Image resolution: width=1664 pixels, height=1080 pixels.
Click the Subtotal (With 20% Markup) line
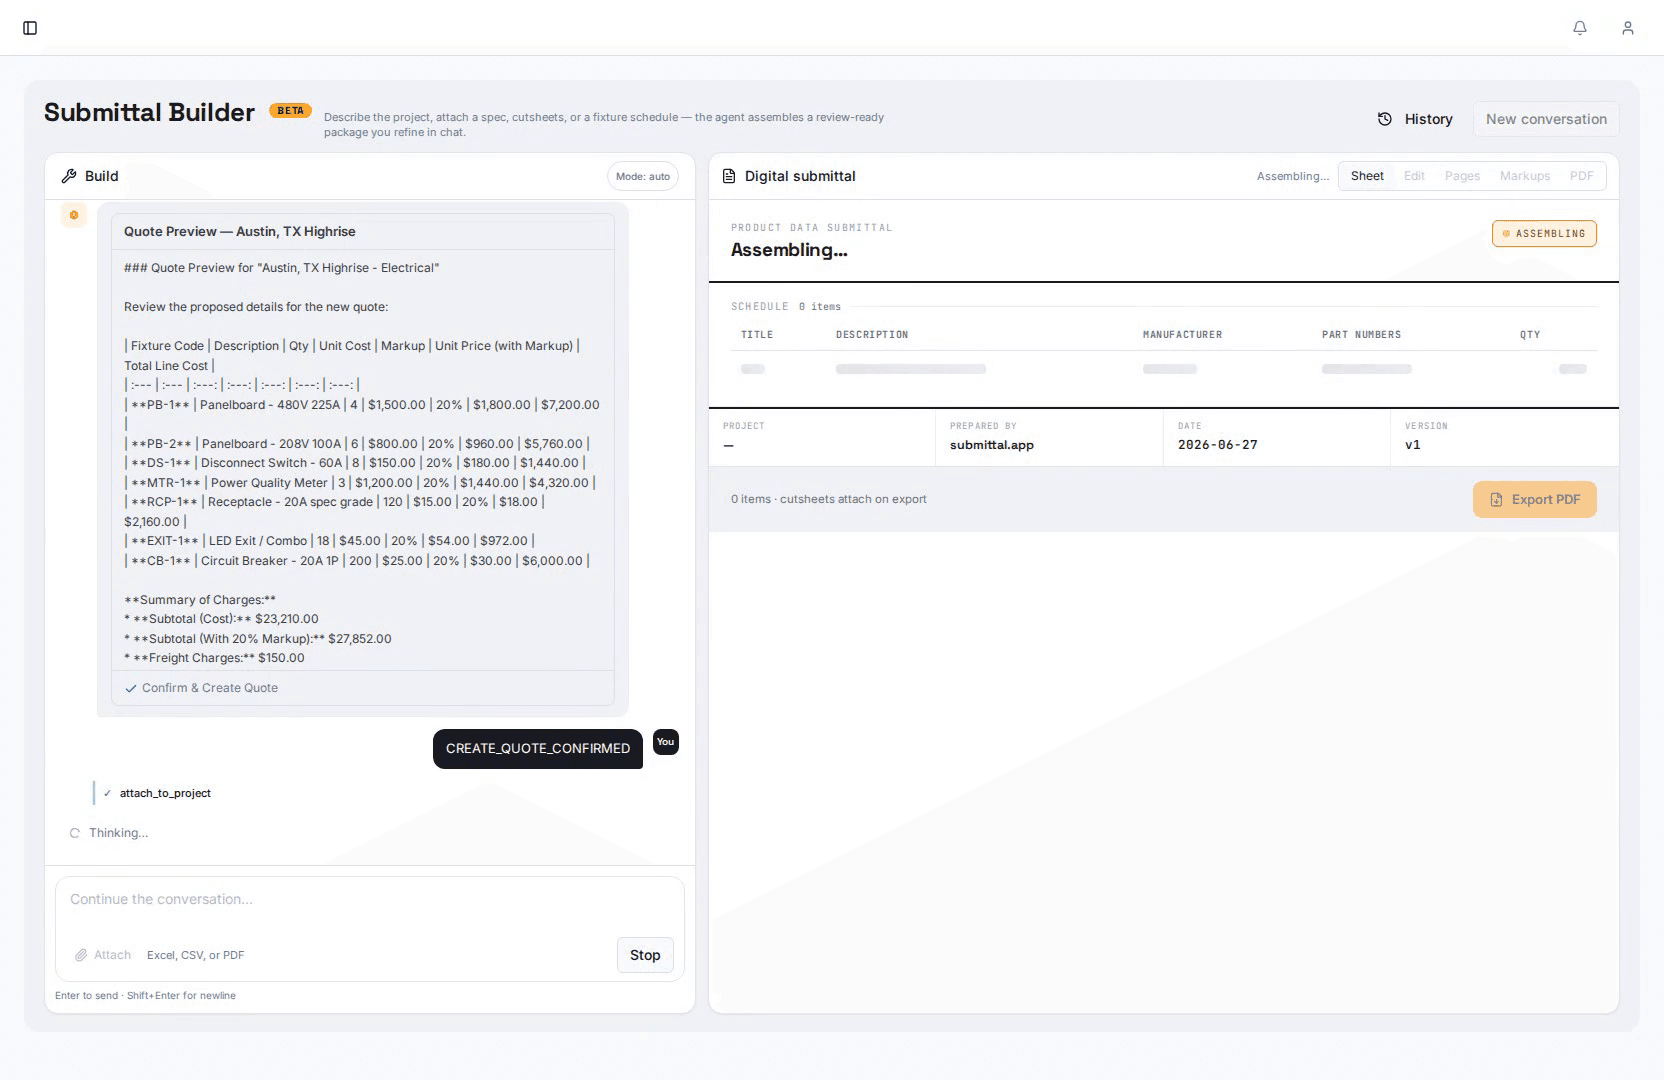[258, 639]
